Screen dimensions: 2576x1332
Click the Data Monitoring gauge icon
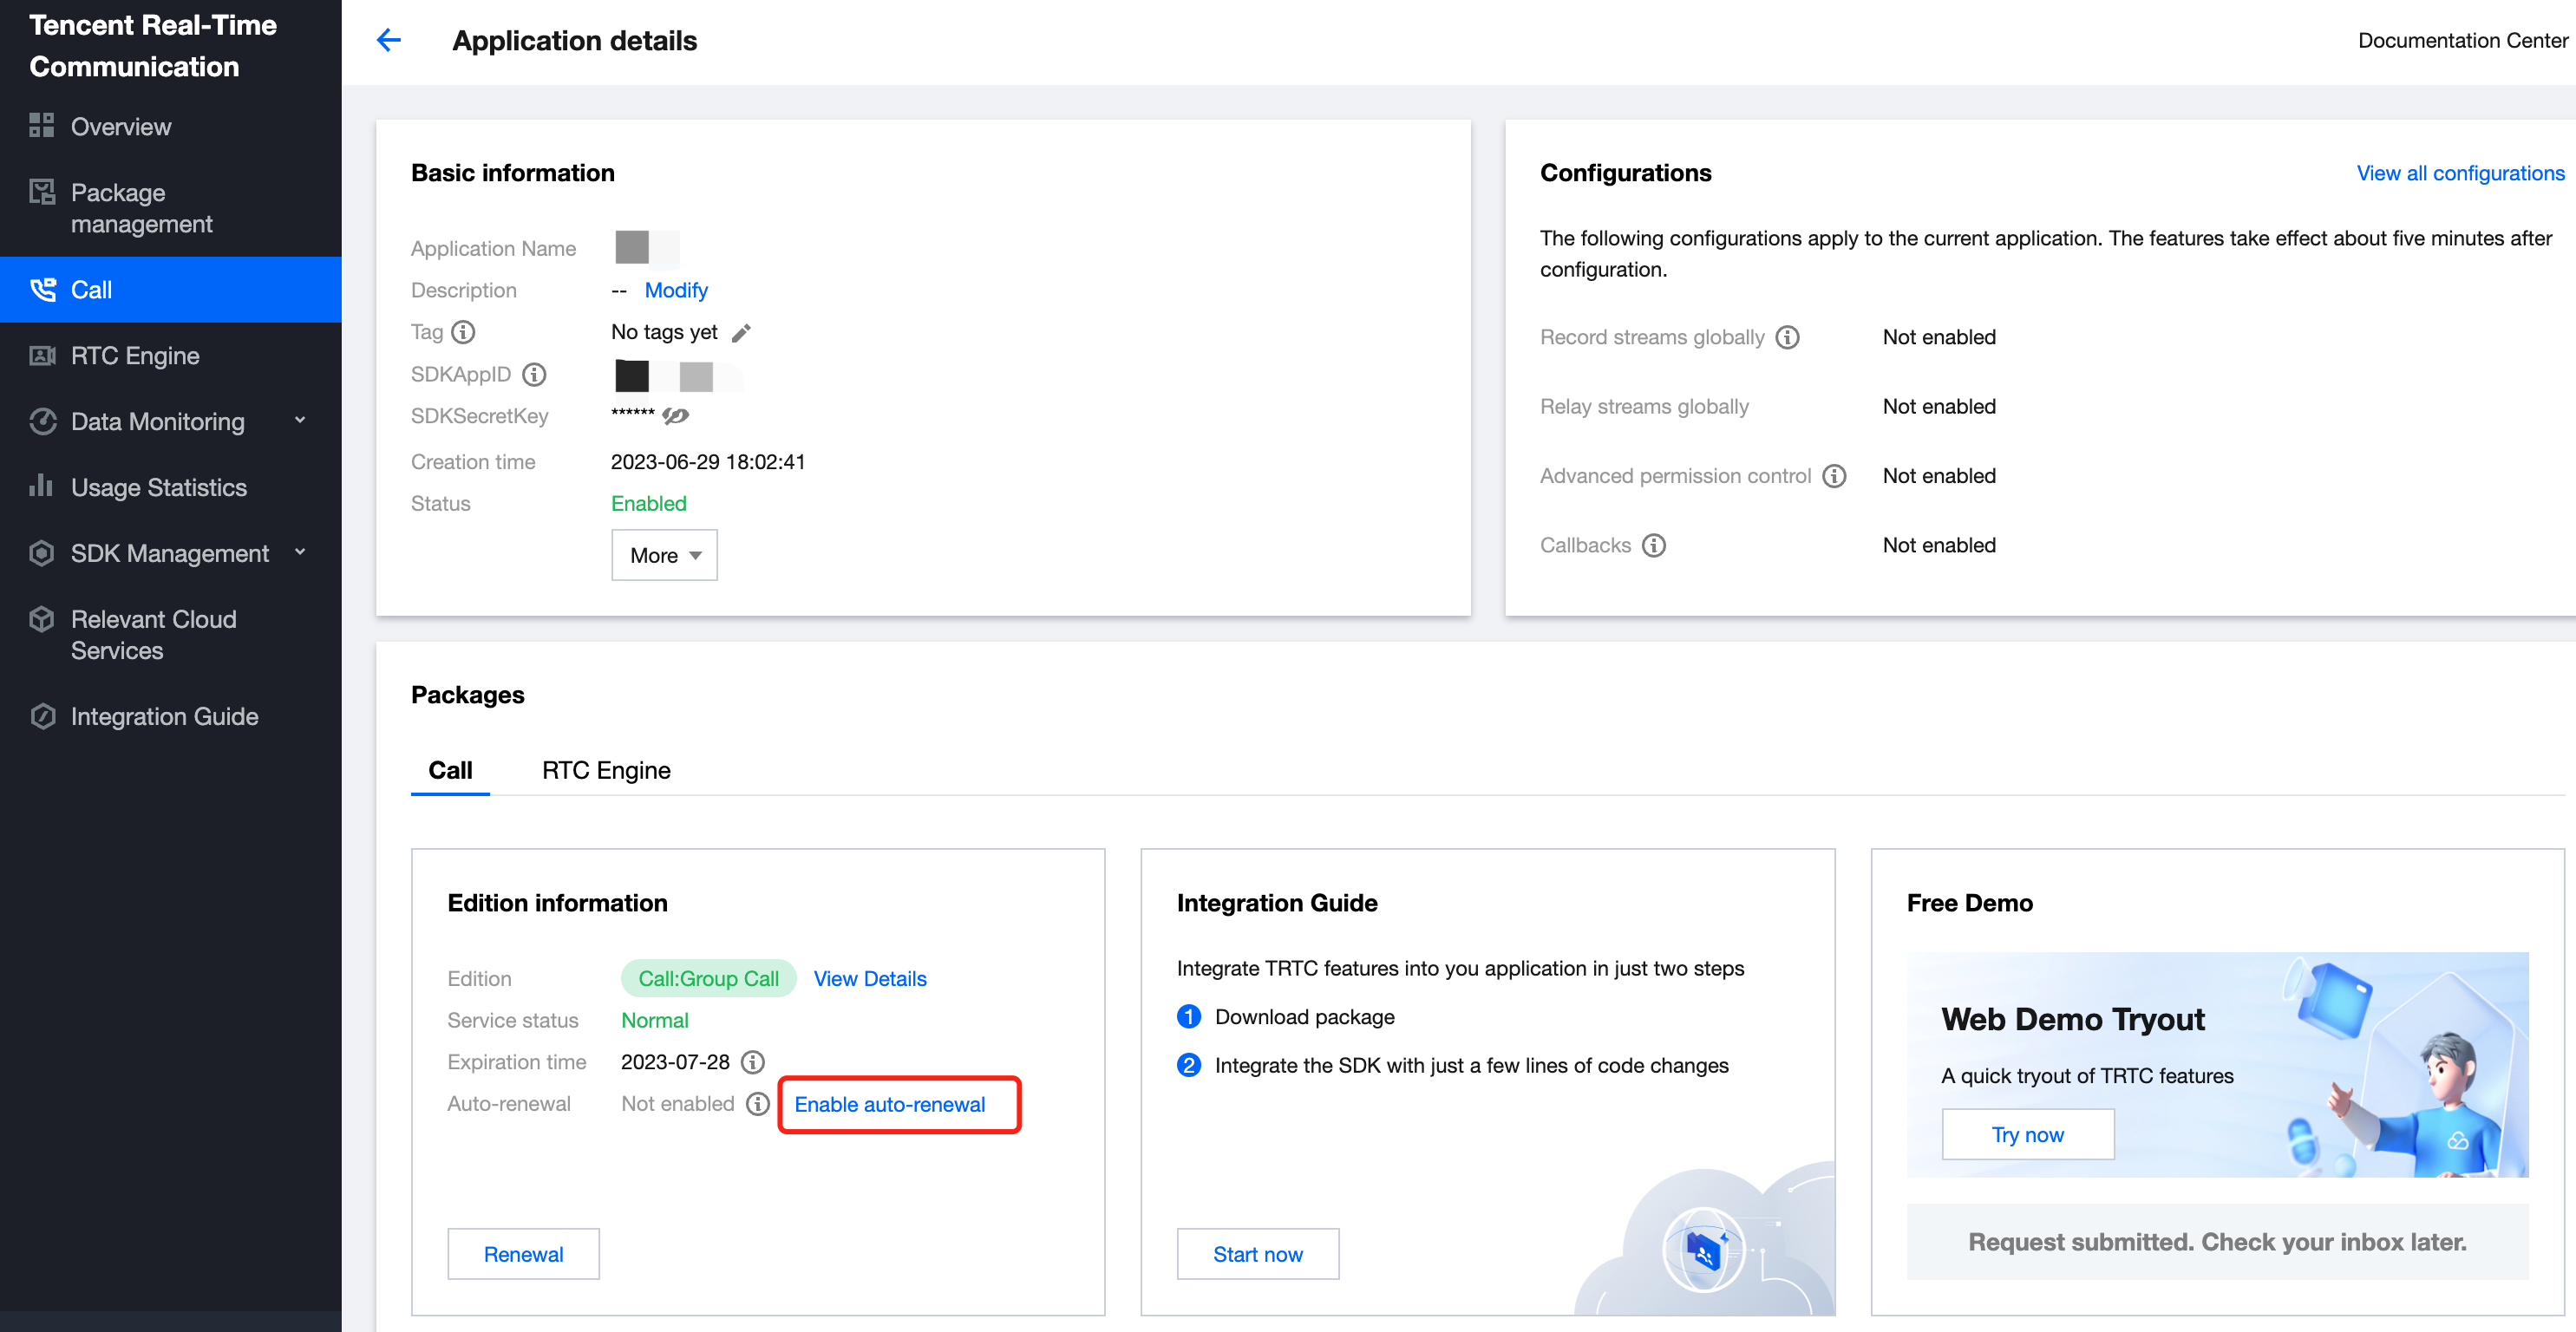tap(42, 422)
